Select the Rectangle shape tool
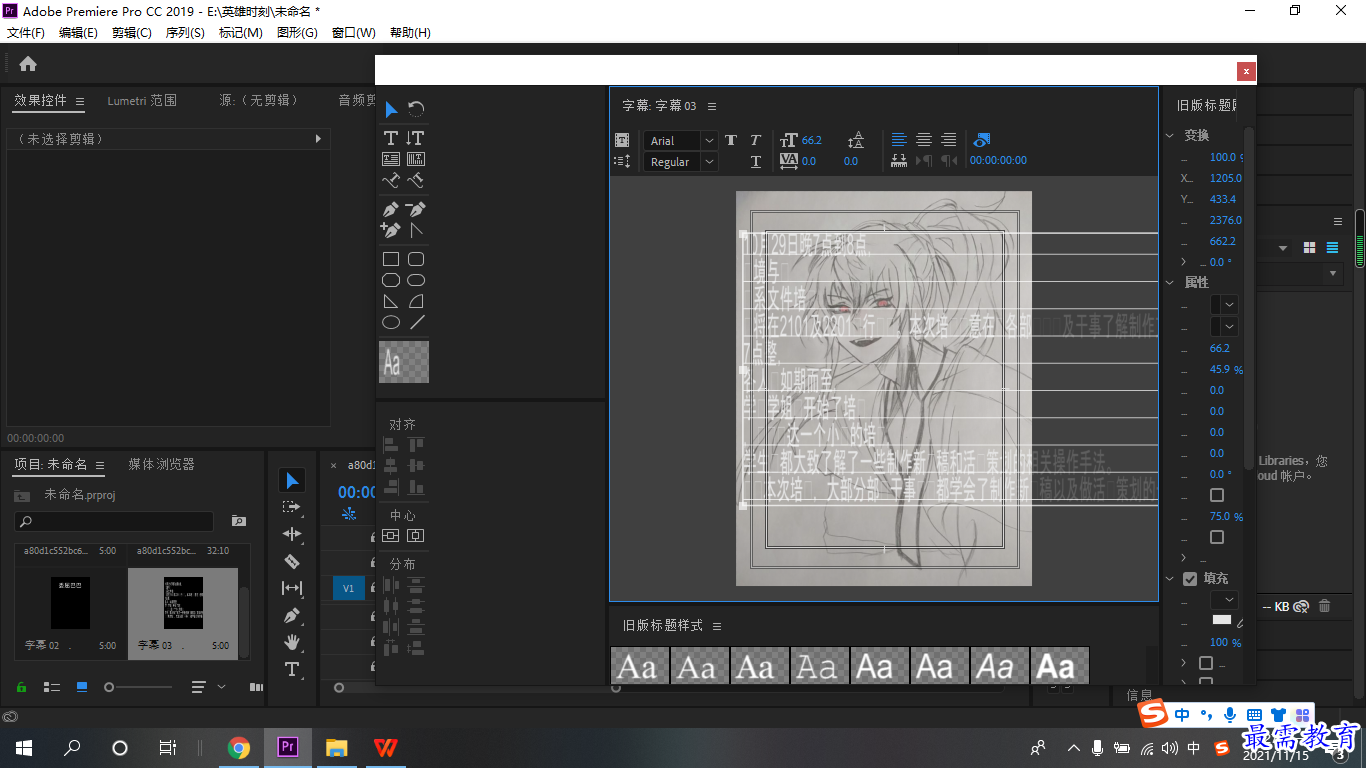The height and width of the screenshot is (768, 1366). pyautogui.click(x=391, y=259)
